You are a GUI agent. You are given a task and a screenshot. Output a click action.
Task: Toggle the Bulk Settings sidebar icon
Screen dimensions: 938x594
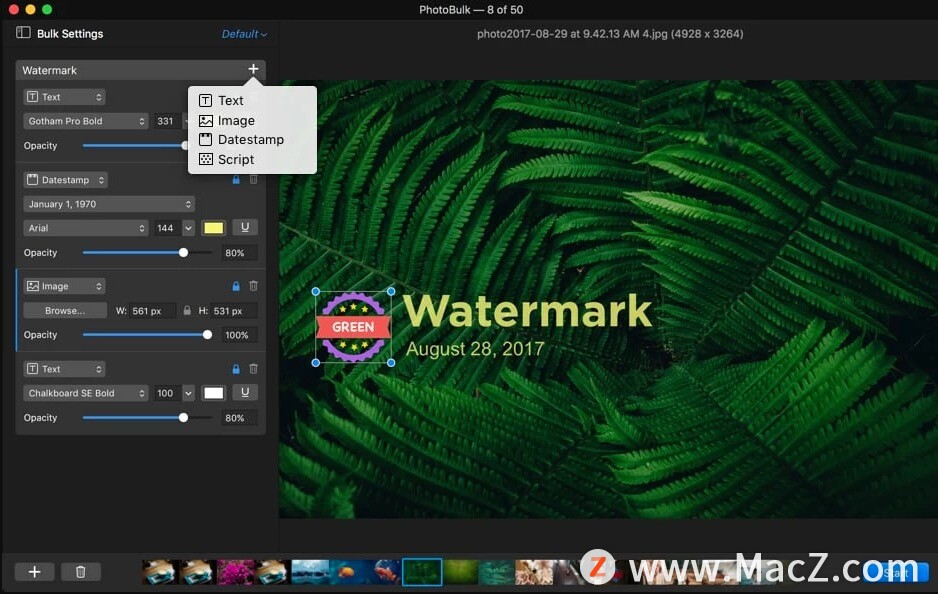click(x=23, y=33)
